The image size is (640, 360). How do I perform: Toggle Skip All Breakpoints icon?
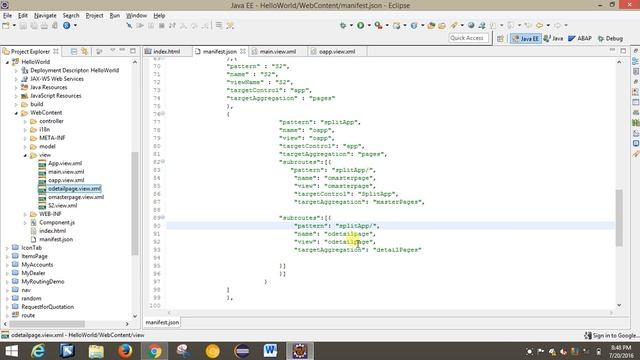pos(129,25)
